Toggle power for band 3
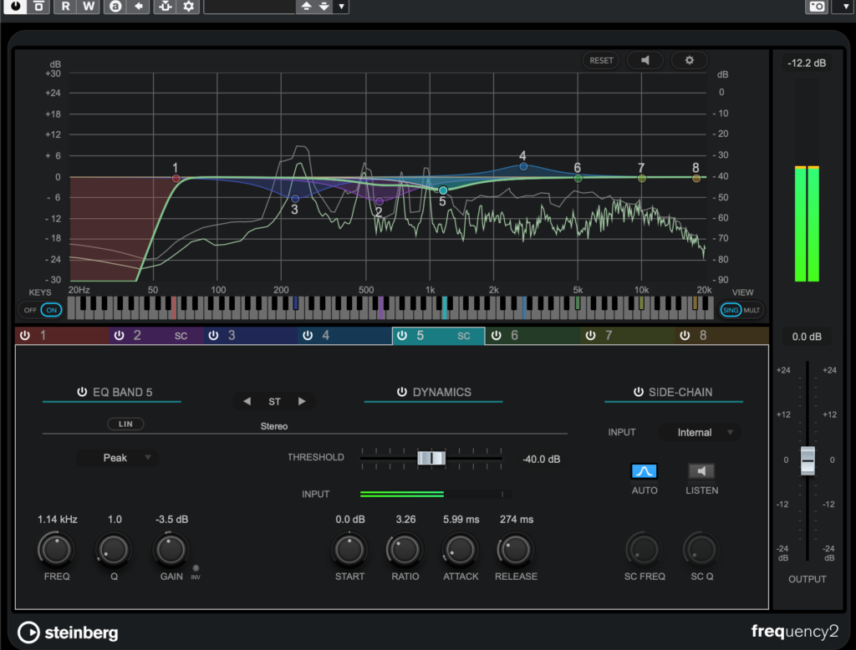Viewport: 856px width, 650px height. tap(213, 335)
